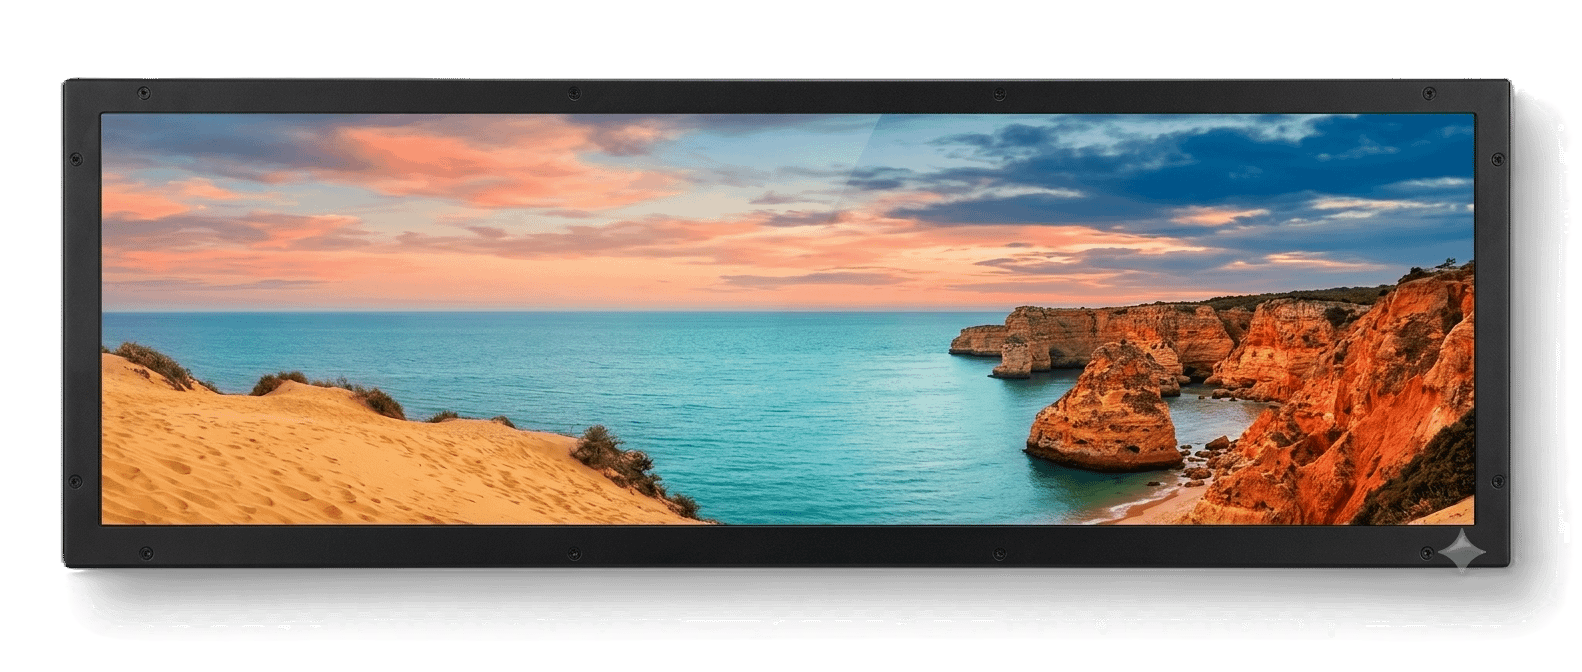
Task: Click the top bezel screw left of center
Action: [573, 93]
